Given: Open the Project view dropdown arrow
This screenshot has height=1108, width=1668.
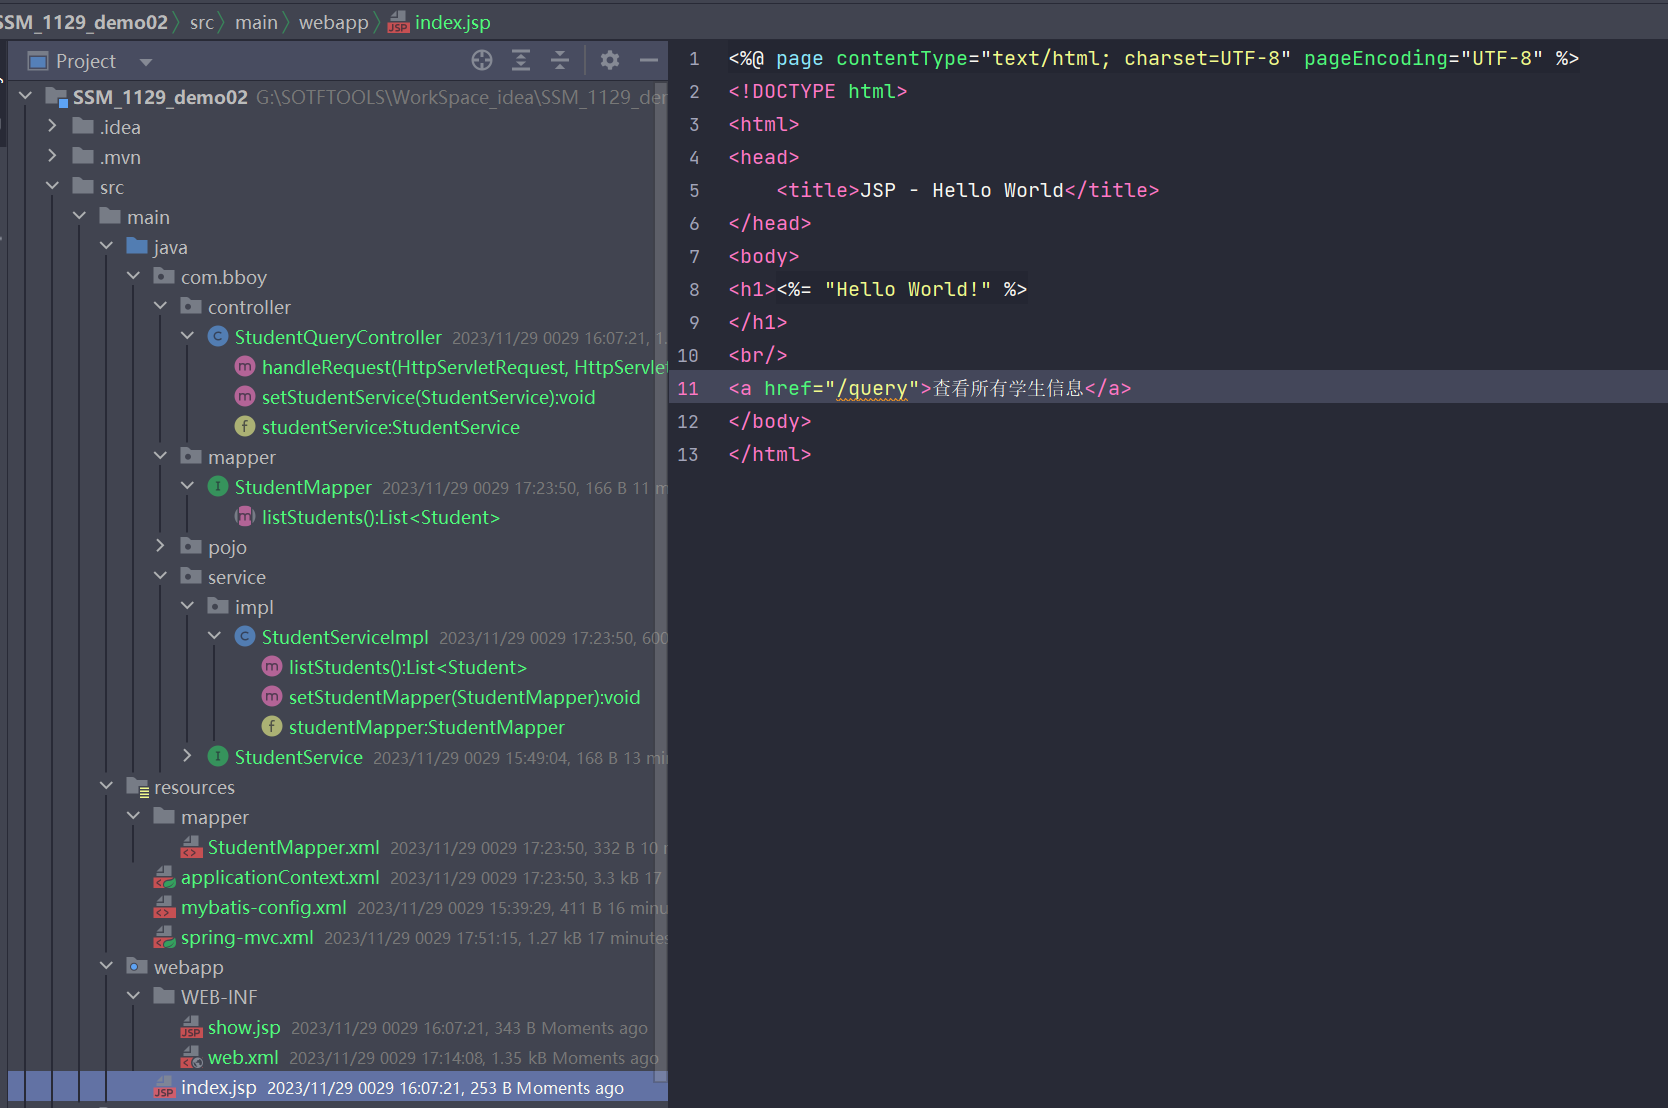Looking at the screenshot, I should tap(146, 62).
